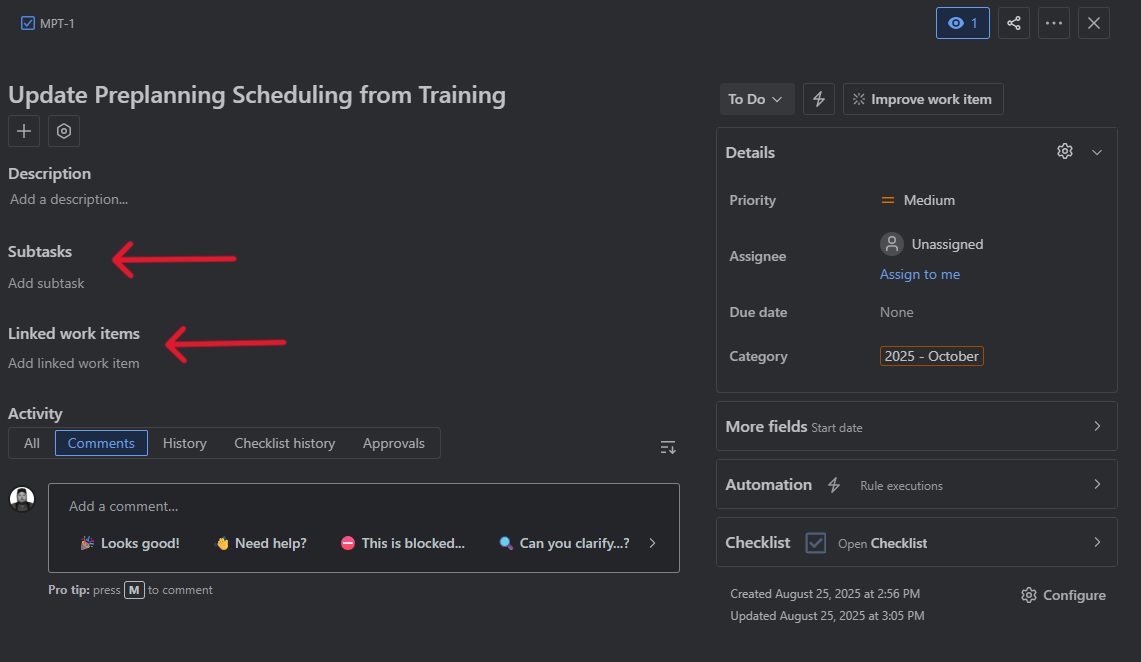Toggle the watch eye button
This screenshot has width=1141, height=662.
click(x=963, y=23)
